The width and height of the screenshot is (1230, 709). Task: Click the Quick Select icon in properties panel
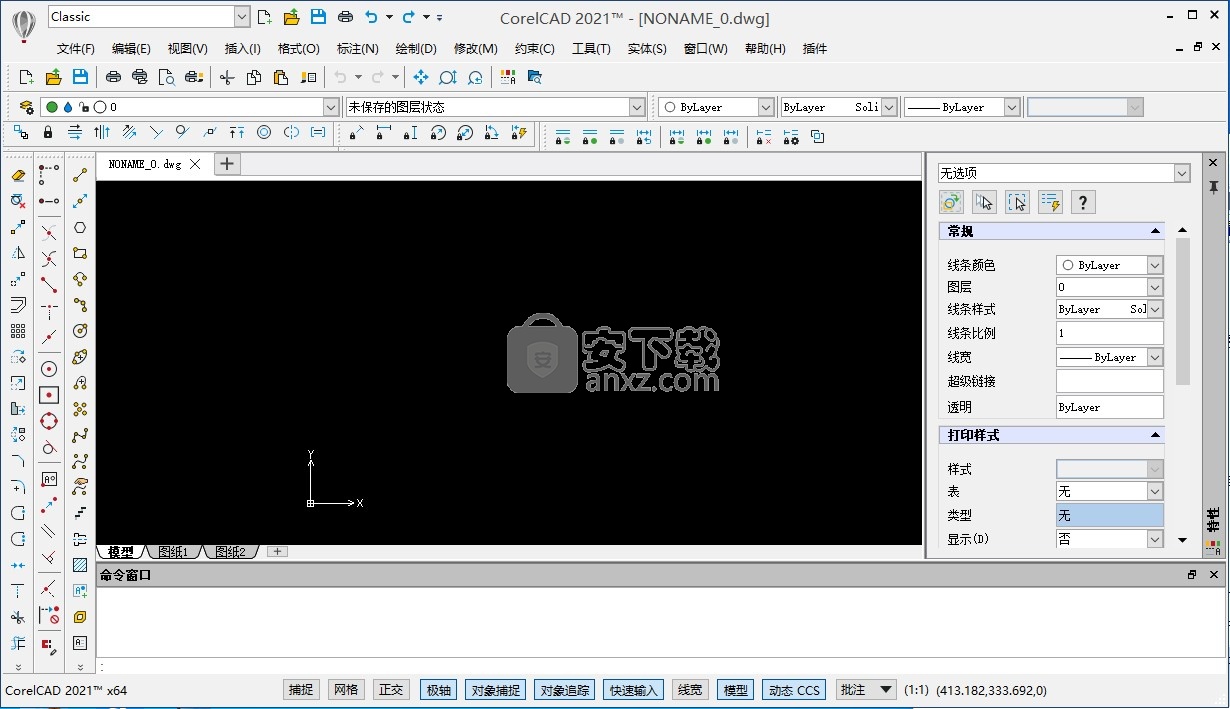click(1050, 202)
